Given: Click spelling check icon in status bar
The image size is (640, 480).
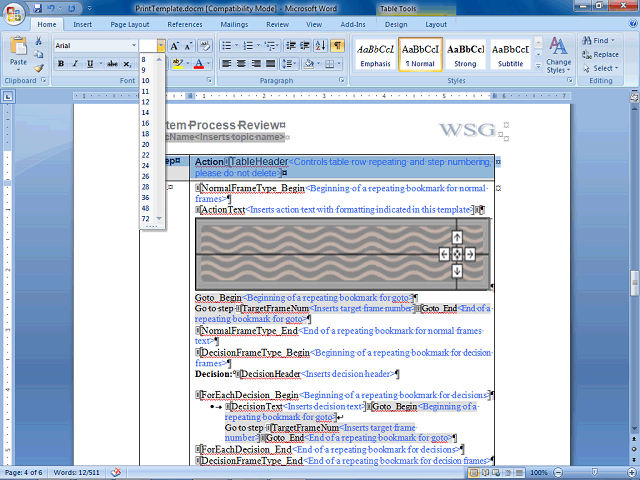Looking at the screenshot, I should pos(116,472).
